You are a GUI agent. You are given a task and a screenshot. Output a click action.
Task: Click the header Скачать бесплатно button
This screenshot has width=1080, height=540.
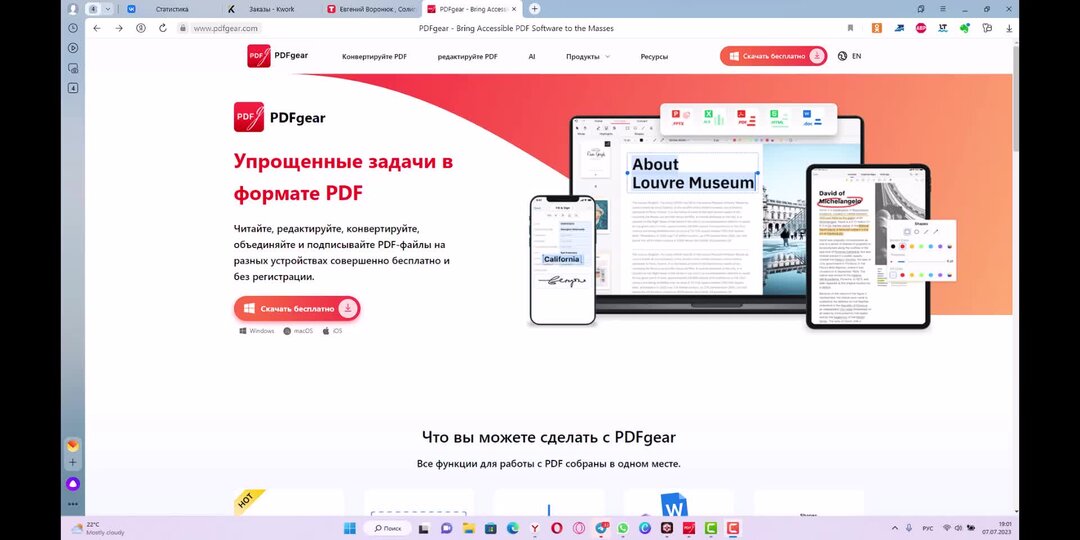click(x=773, y=56)
